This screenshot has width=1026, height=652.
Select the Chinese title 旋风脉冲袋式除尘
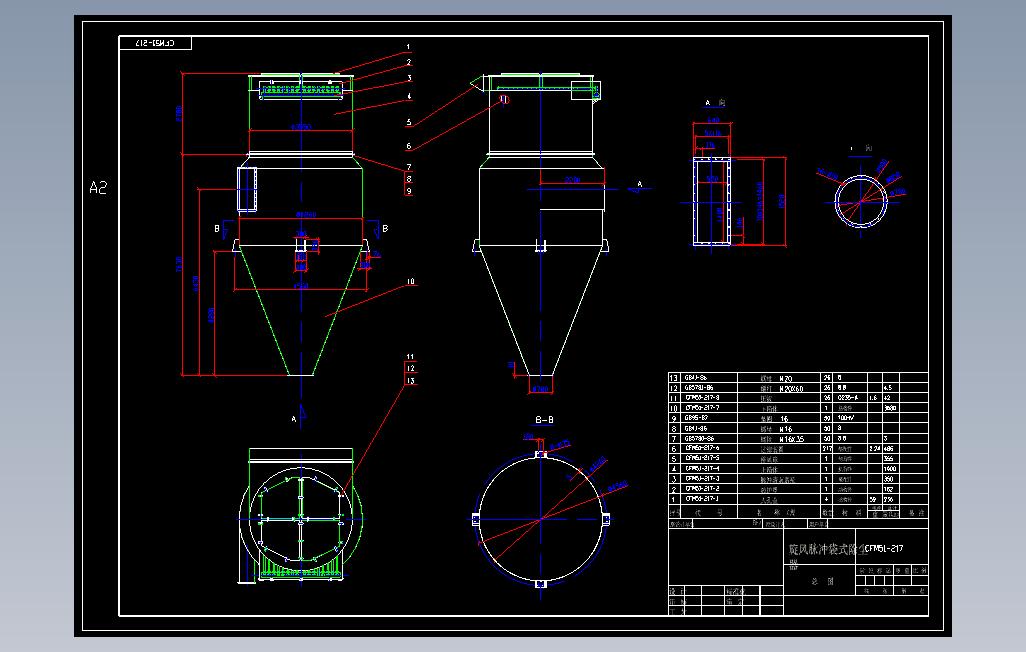coord(827,549)
